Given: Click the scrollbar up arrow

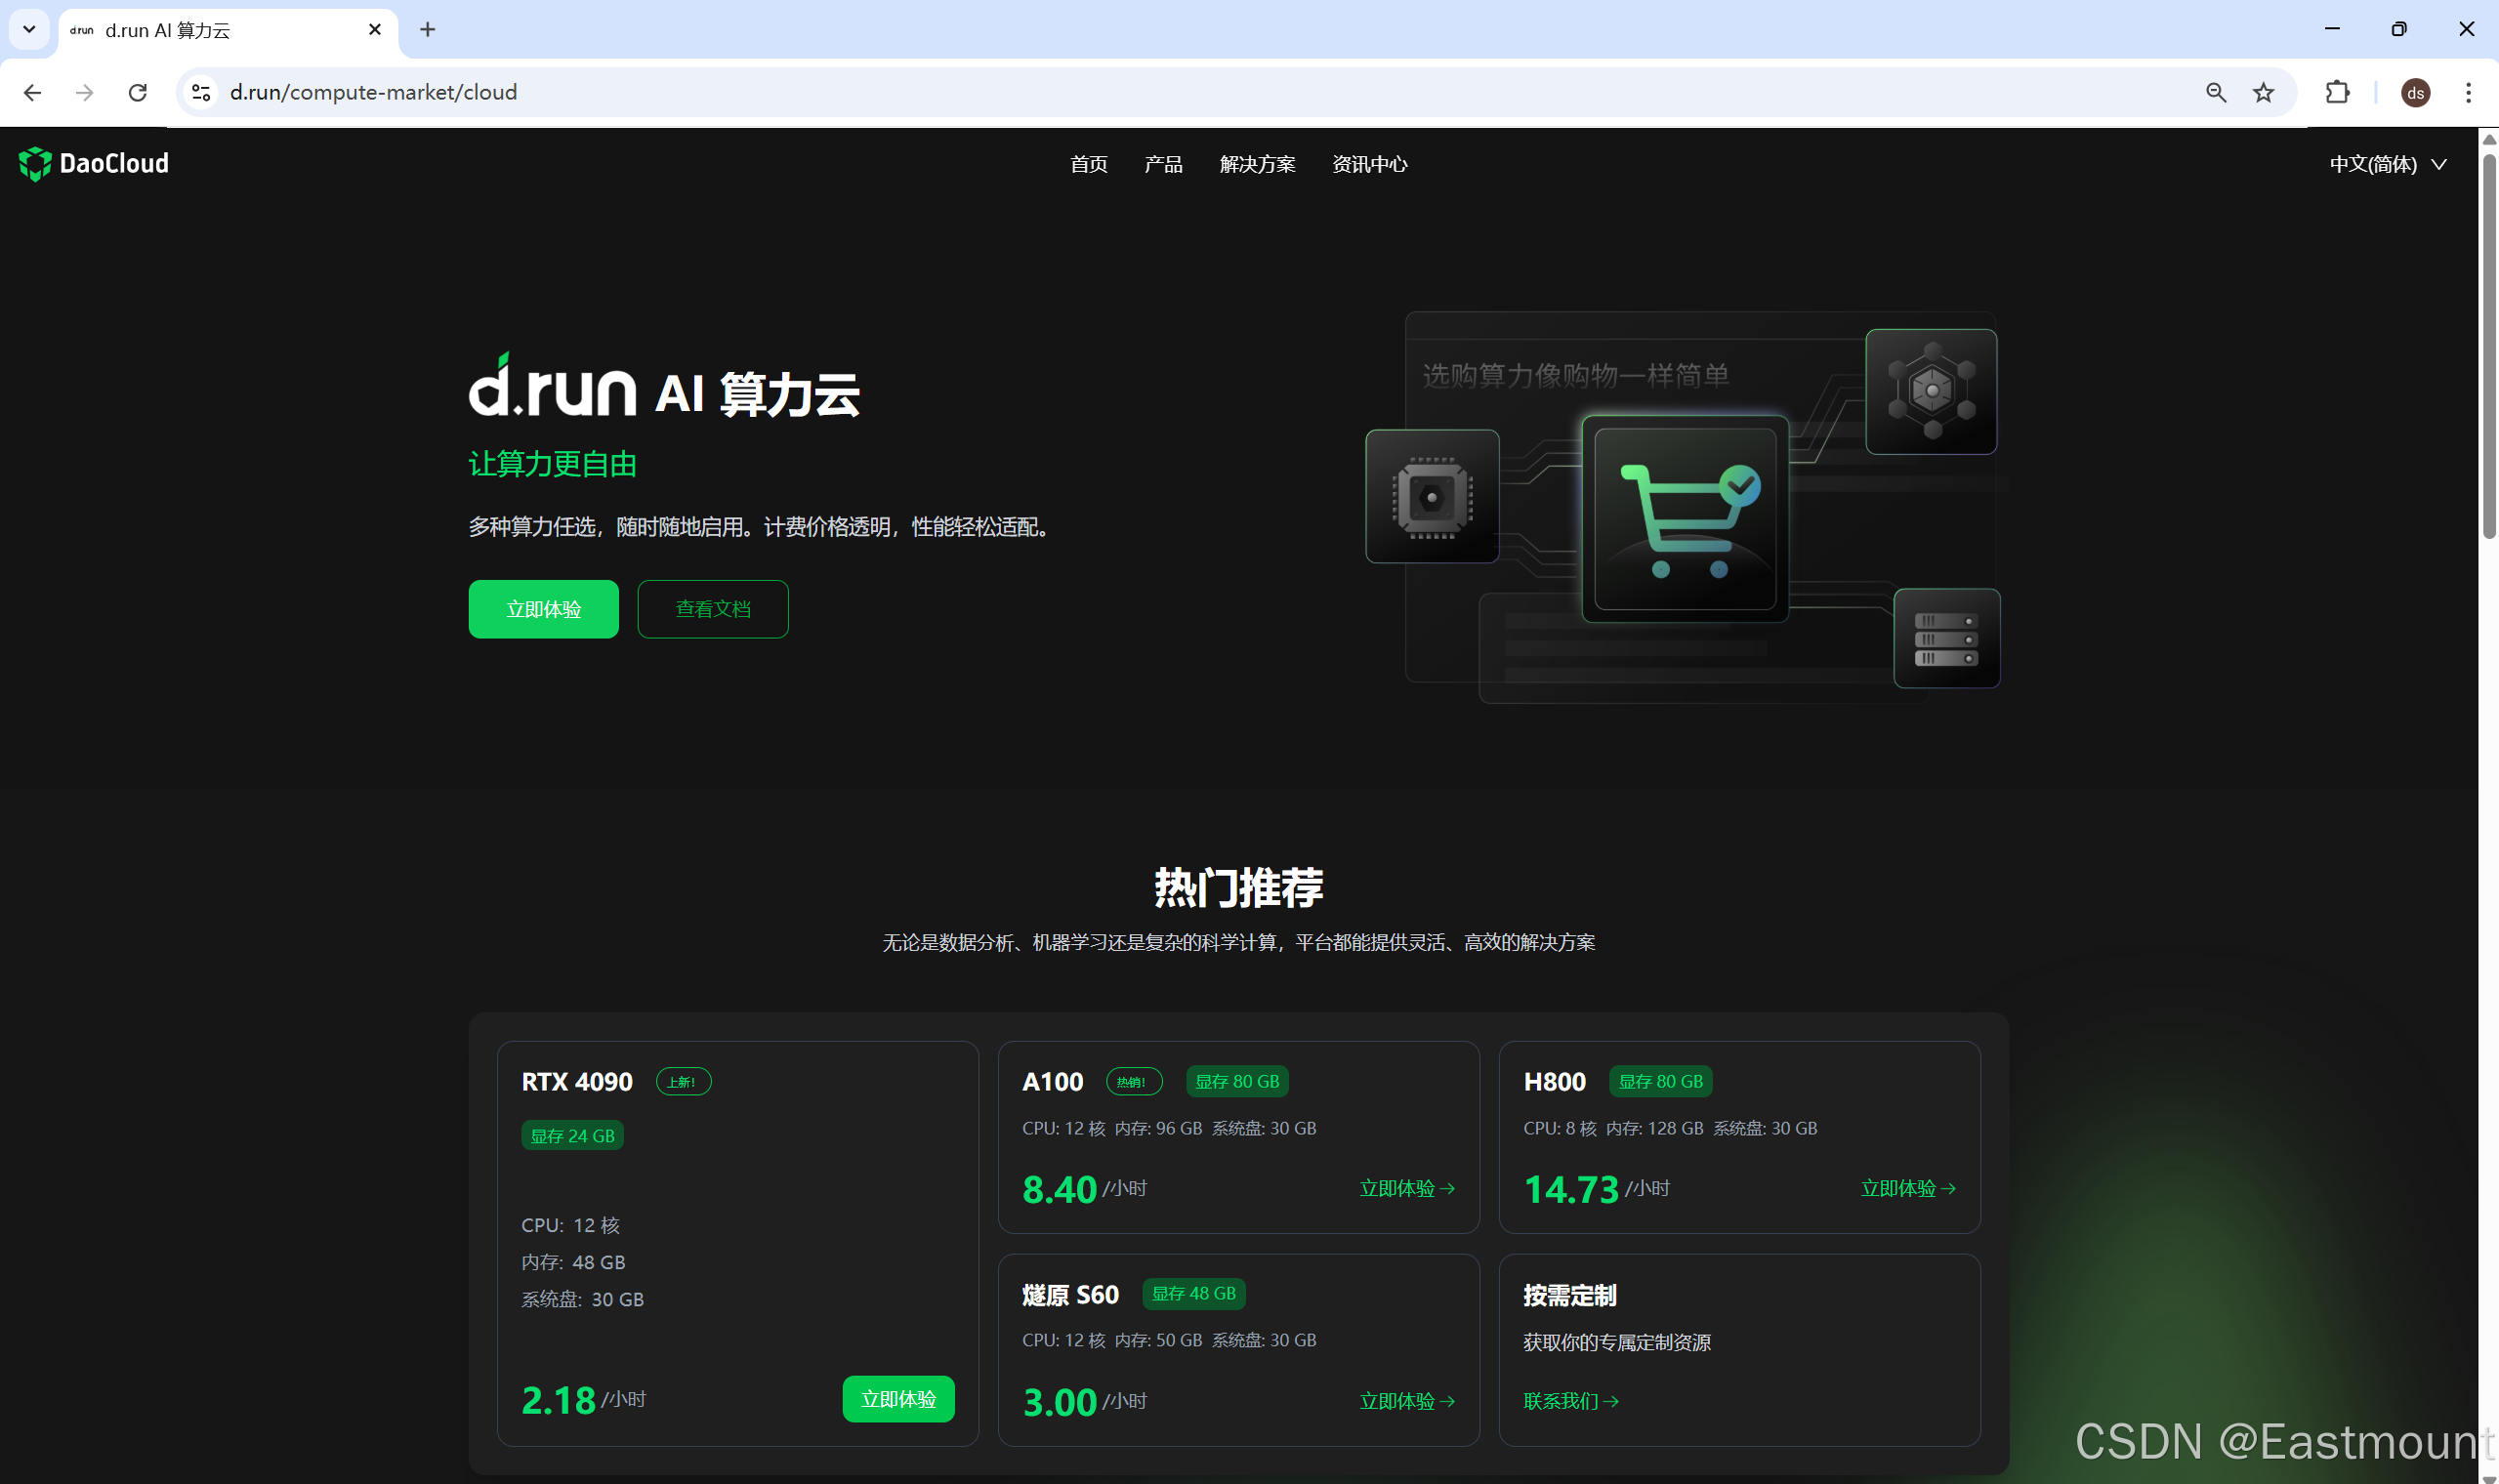Looking at the screenshot, I should click(x=2489, y=139).
